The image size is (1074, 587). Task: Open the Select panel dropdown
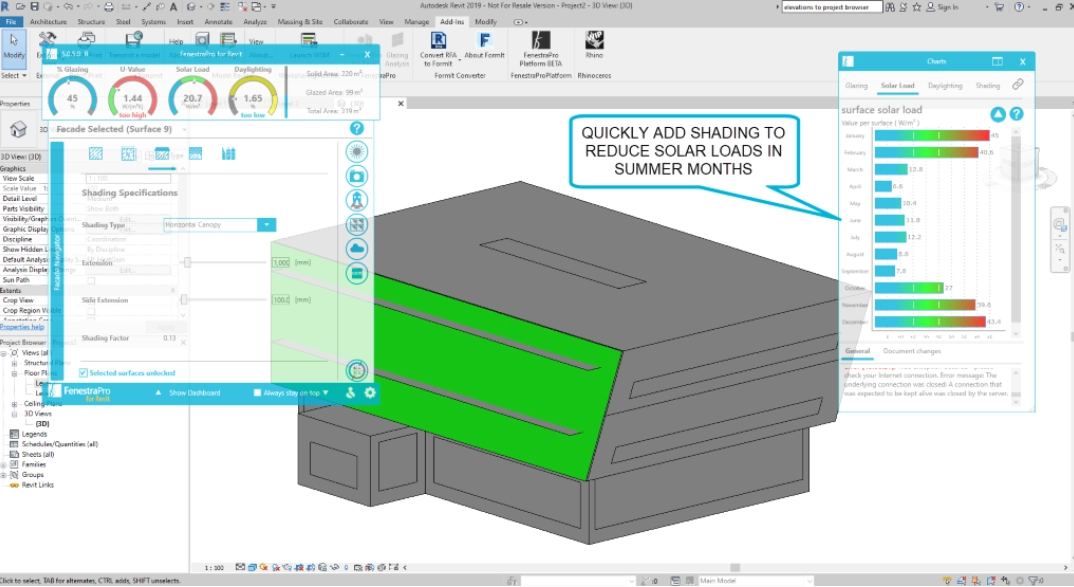click(14, 75)
